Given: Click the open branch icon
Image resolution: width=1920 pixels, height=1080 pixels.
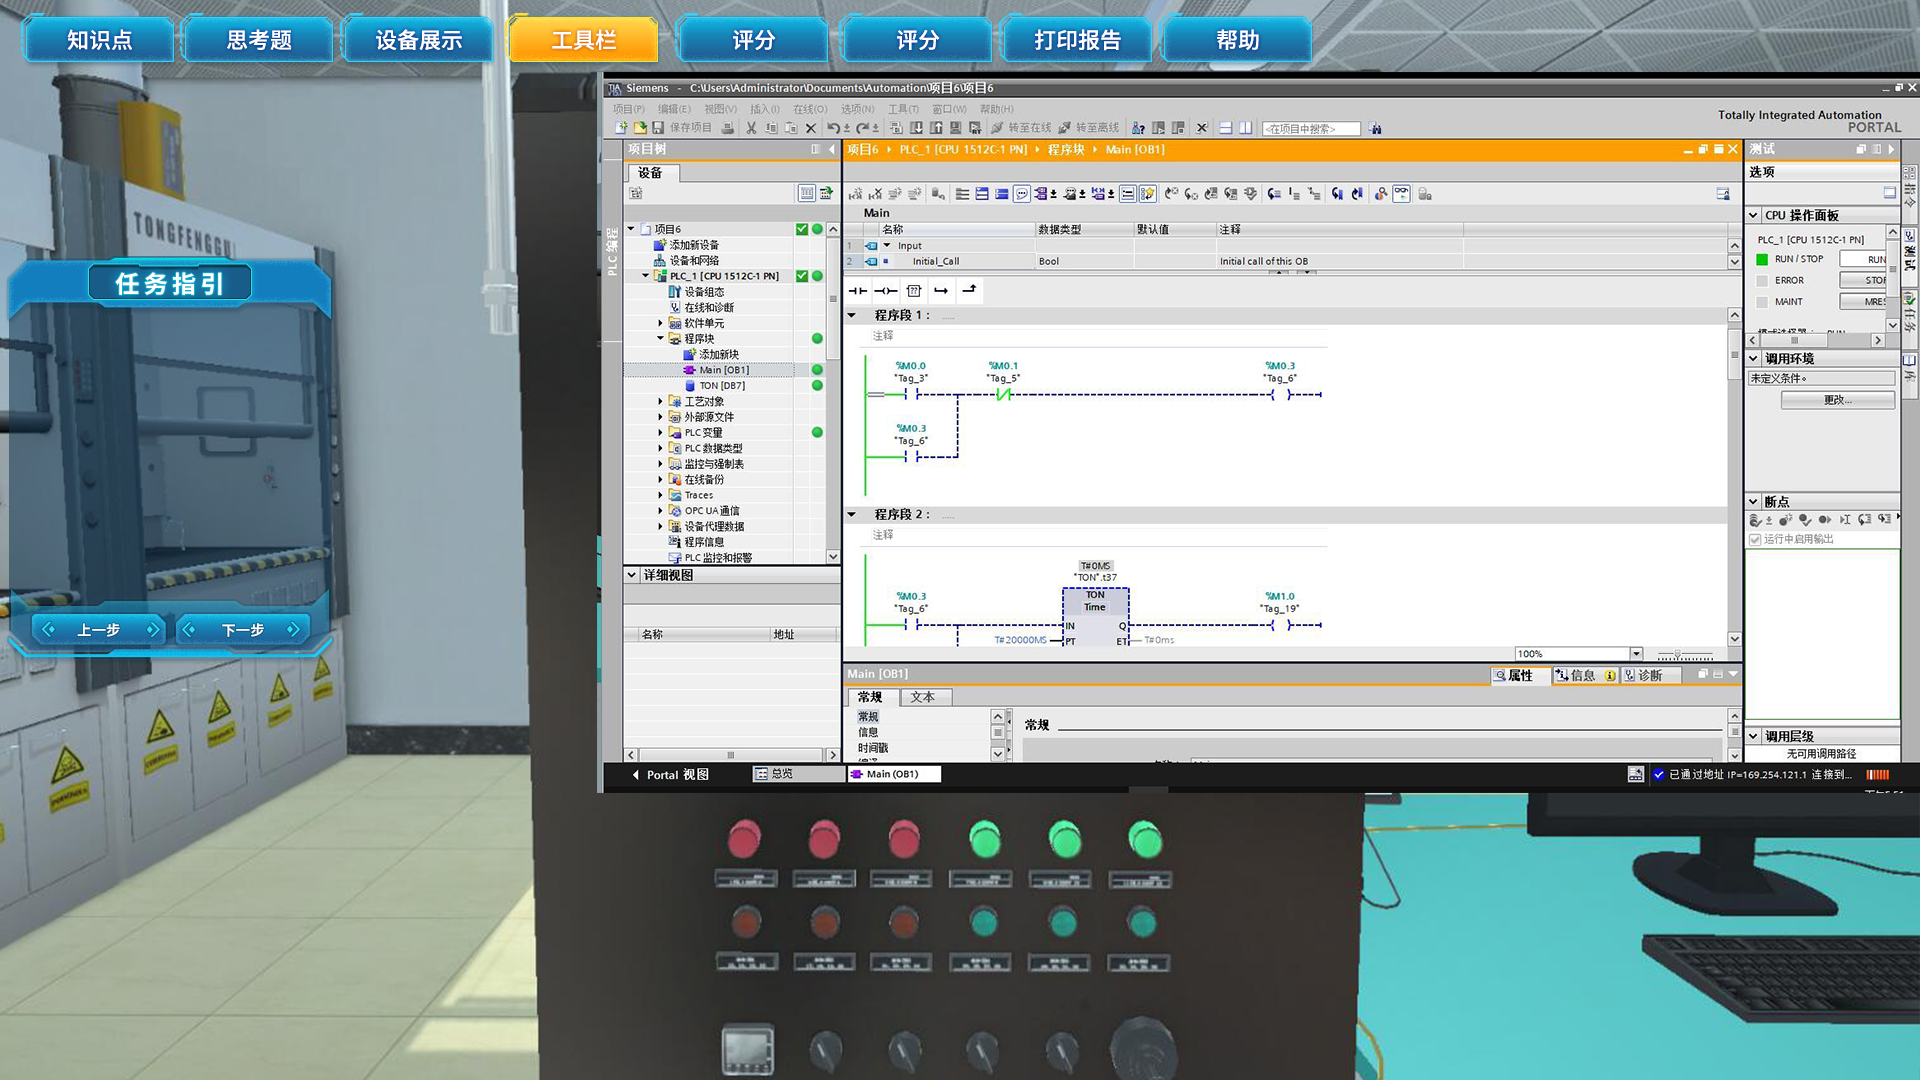Looking at the screenshot, I should pos(941,291).
